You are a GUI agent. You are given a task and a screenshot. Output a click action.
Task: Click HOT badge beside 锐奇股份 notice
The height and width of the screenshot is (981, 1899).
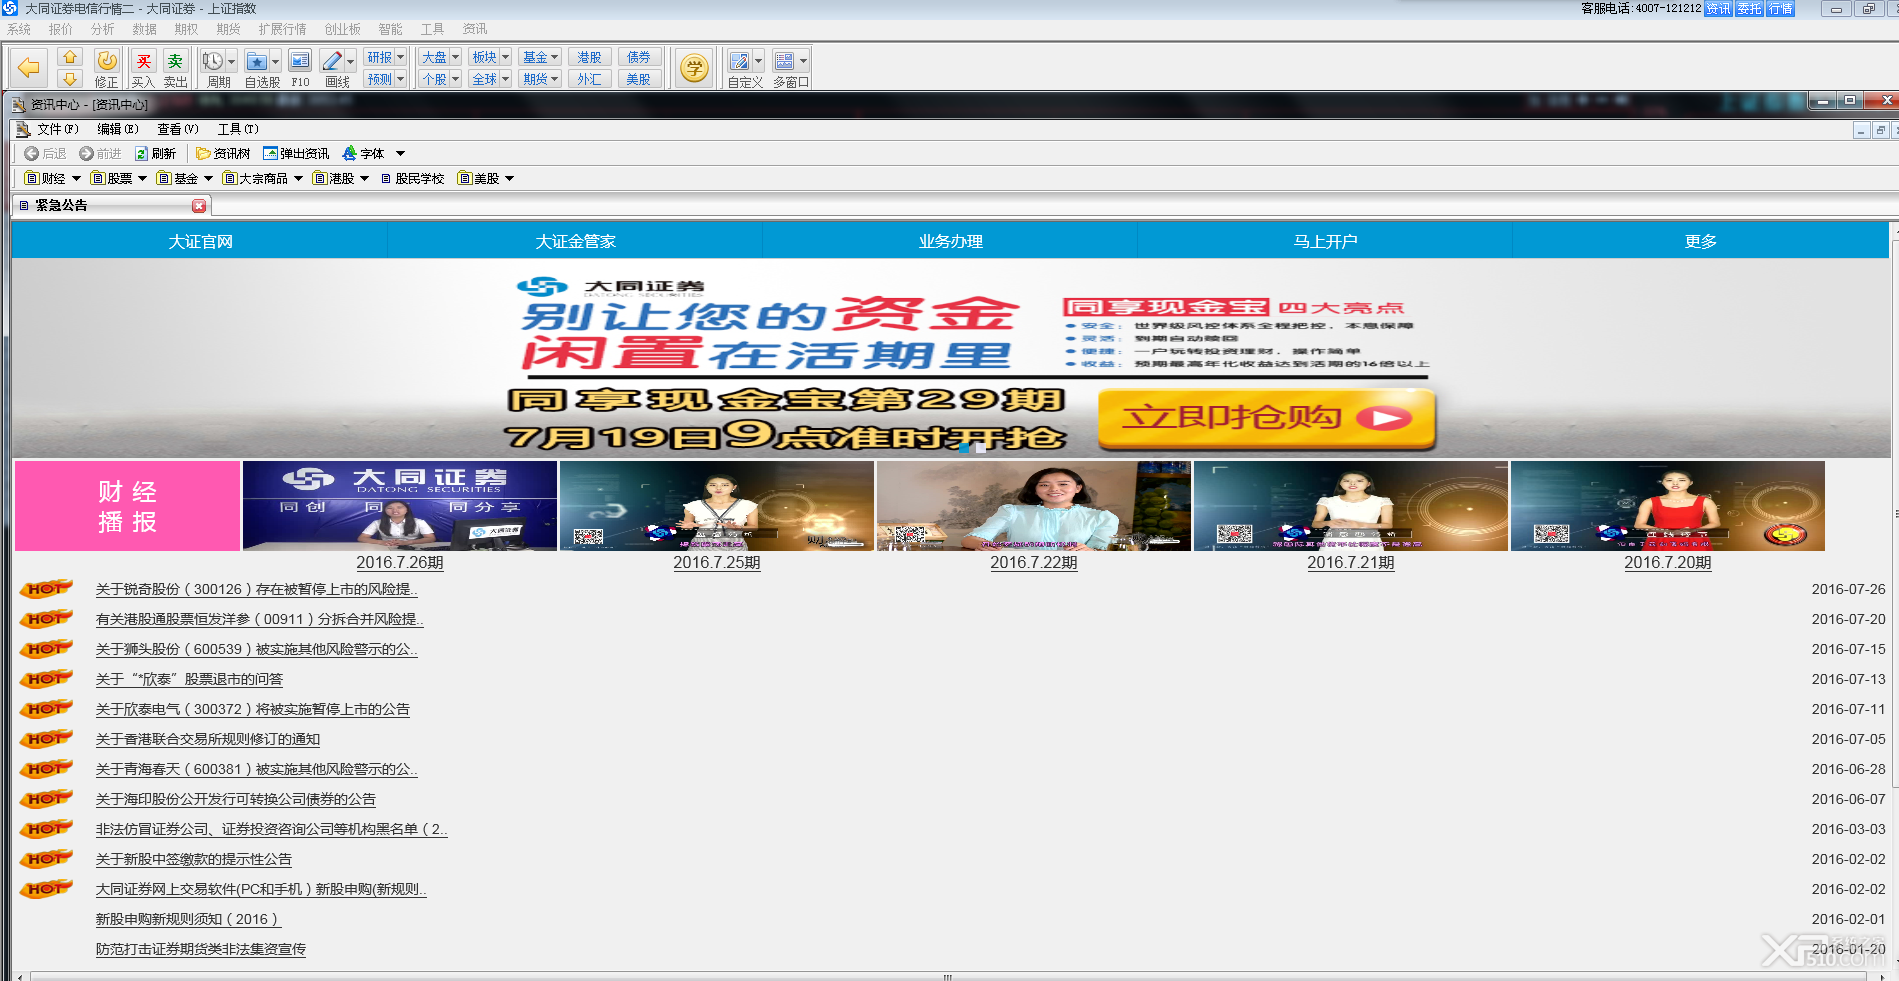pos(46,589)
